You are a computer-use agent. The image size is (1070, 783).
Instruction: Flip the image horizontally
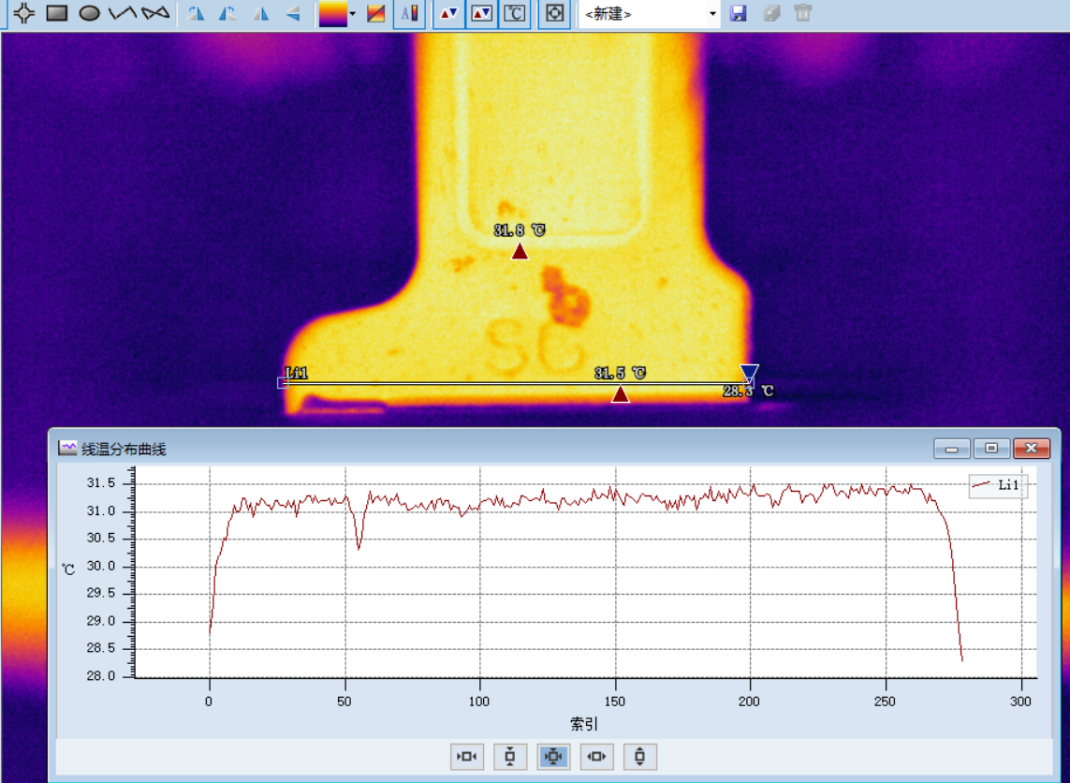(261, 14)
